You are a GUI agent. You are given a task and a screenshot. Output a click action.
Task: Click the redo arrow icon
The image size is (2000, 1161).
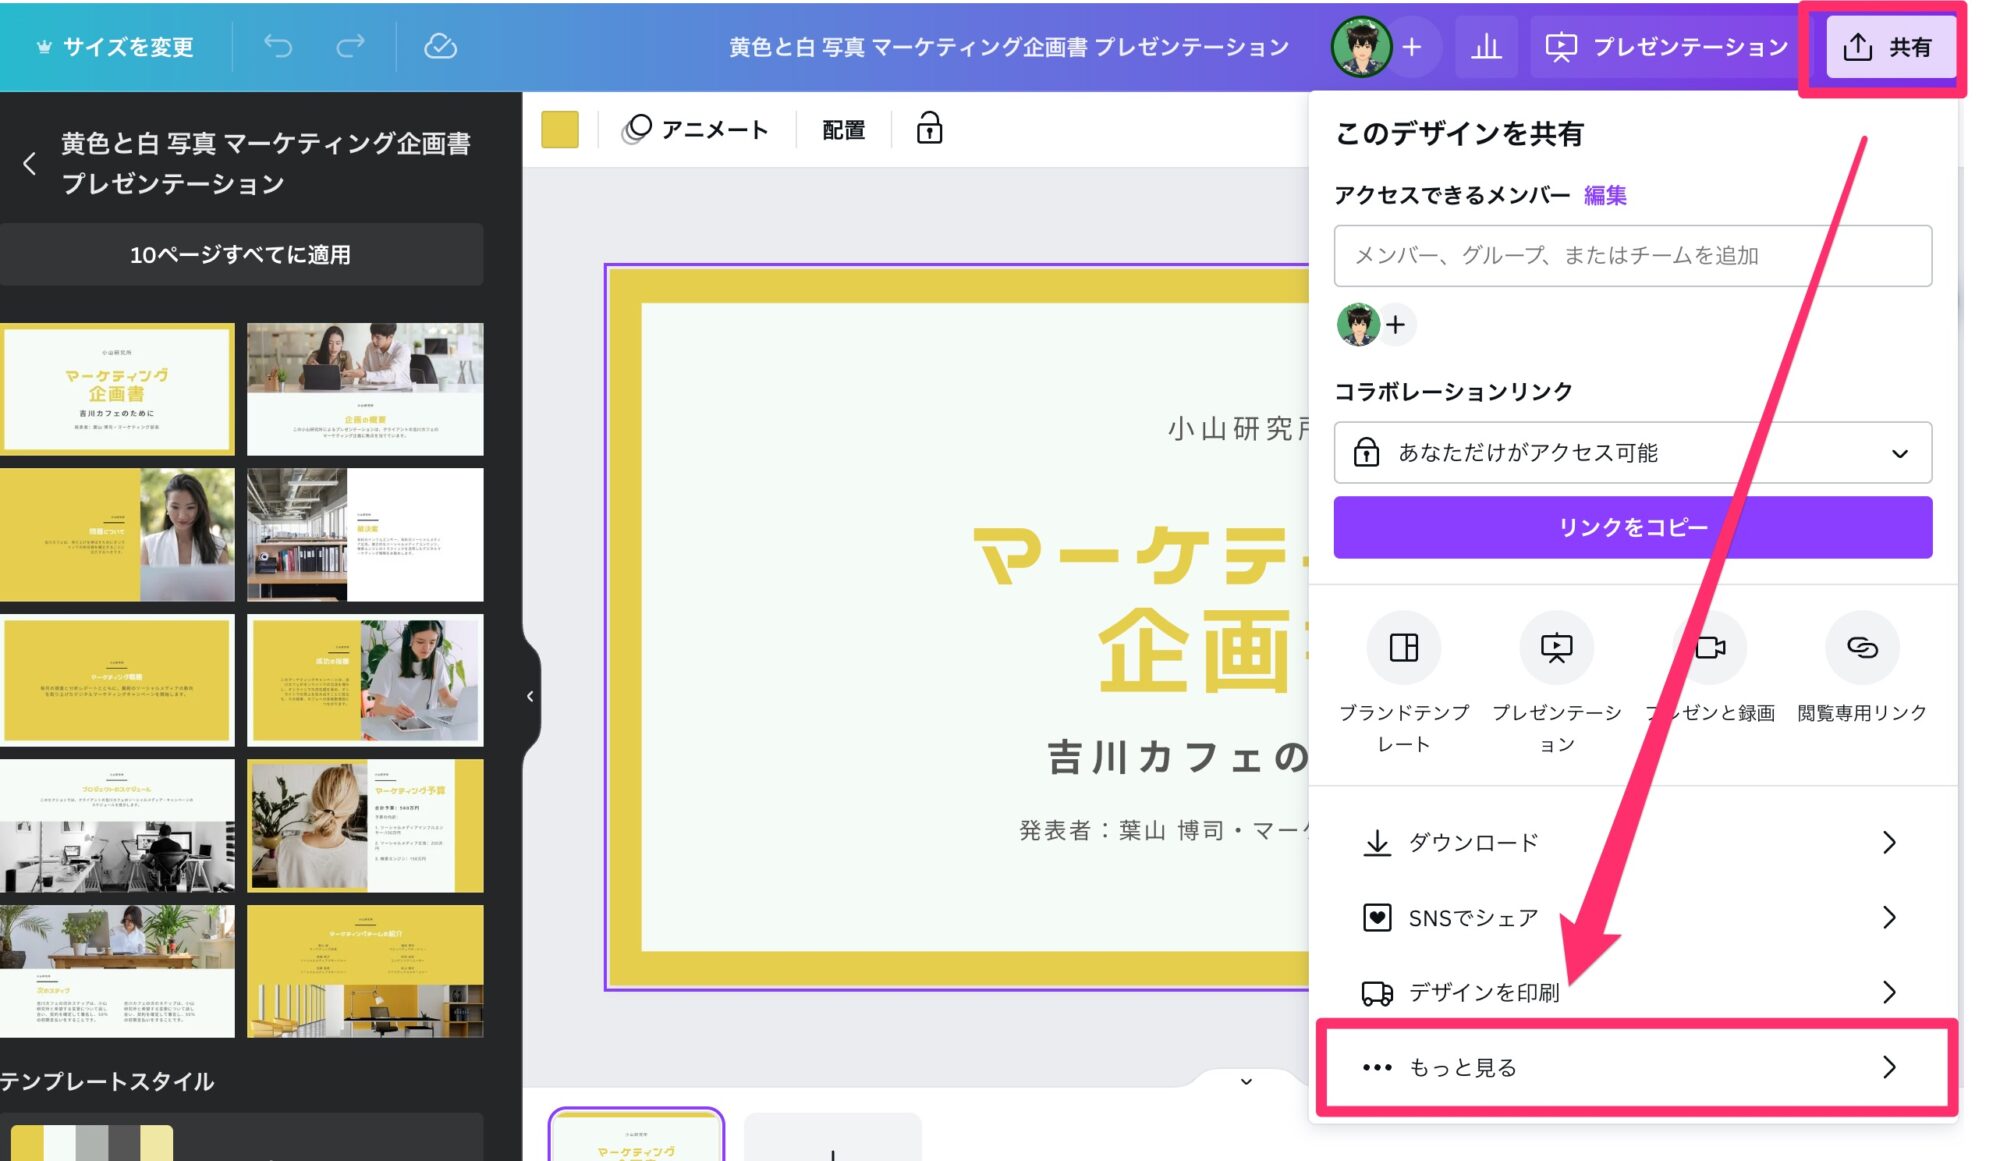[x=350, y=46]
